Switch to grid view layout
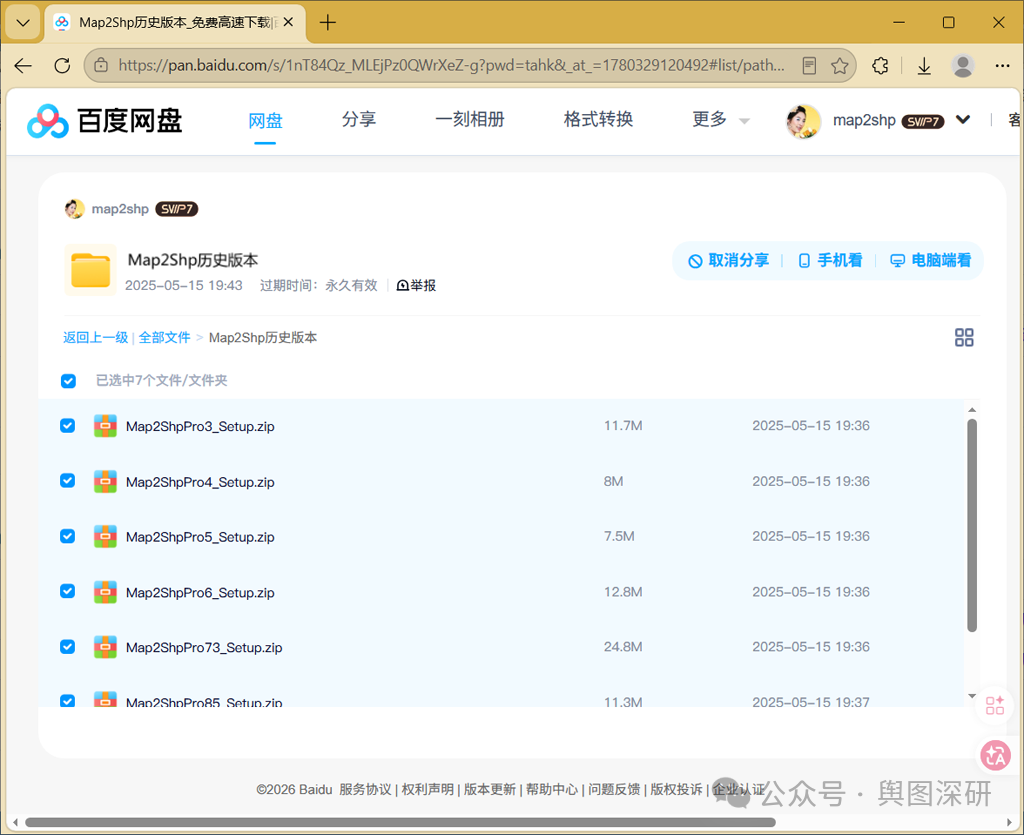This screenshot has height=835, width=1024. pyautogui.click(x=964, y=338)
